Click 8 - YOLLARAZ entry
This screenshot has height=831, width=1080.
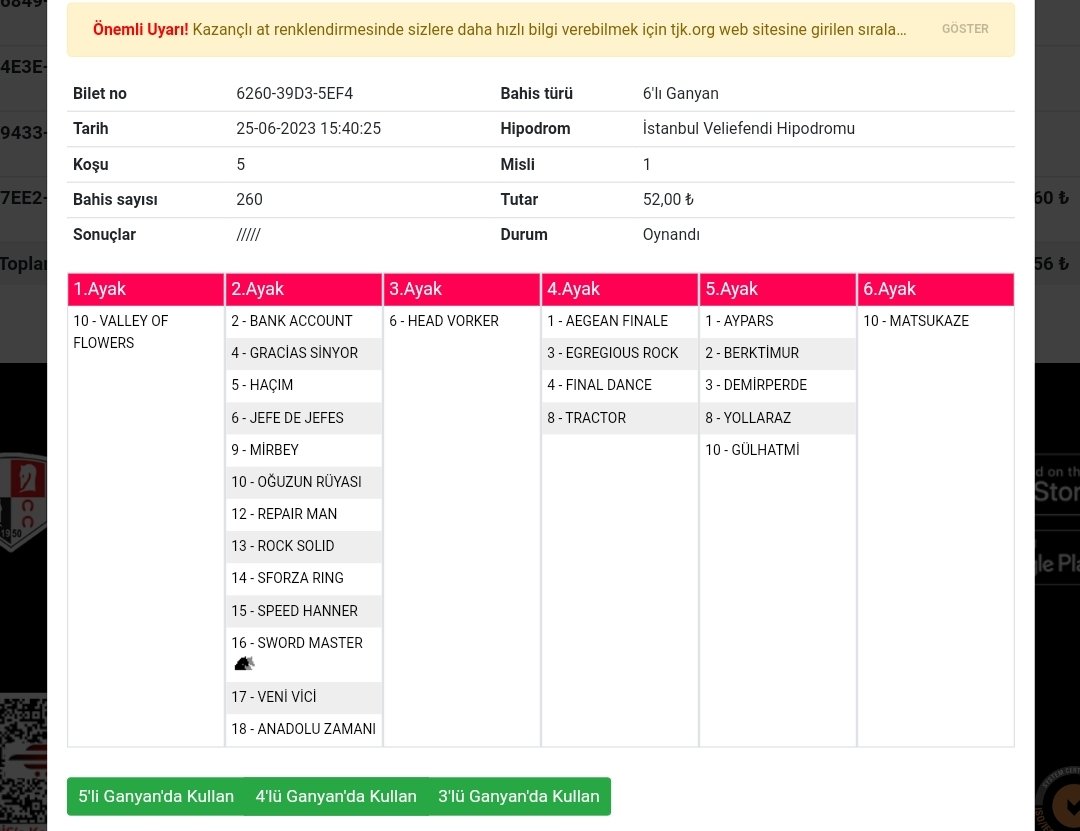click(748, 418)
